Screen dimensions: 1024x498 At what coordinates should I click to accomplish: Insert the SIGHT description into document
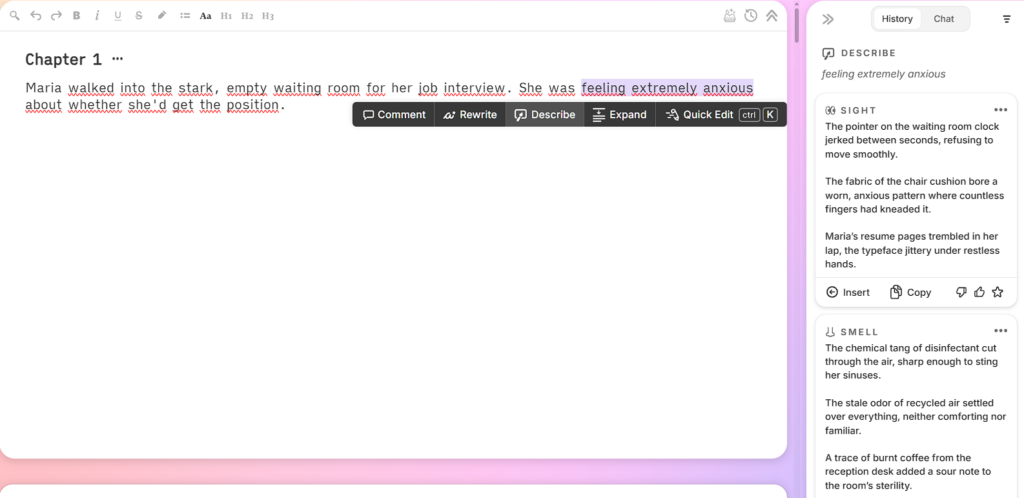(x=848, y=292)
